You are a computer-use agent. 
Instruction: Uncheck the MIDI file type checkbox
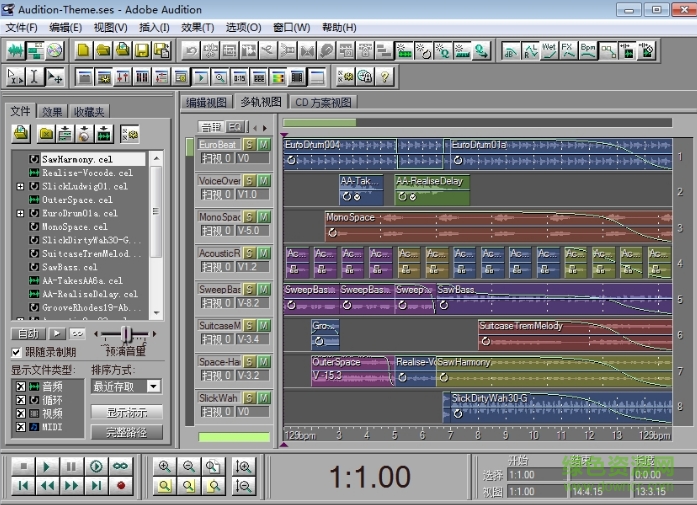click(x=20, y=427)
